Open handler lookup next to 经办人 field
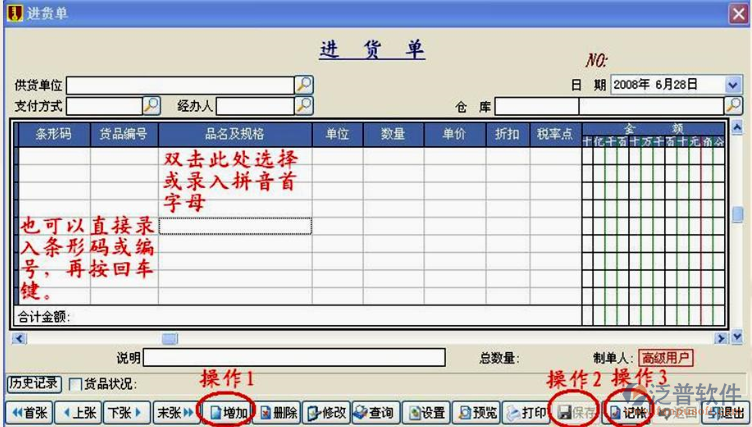Screen dimensions: 752x427 click(x=304, y=106)
